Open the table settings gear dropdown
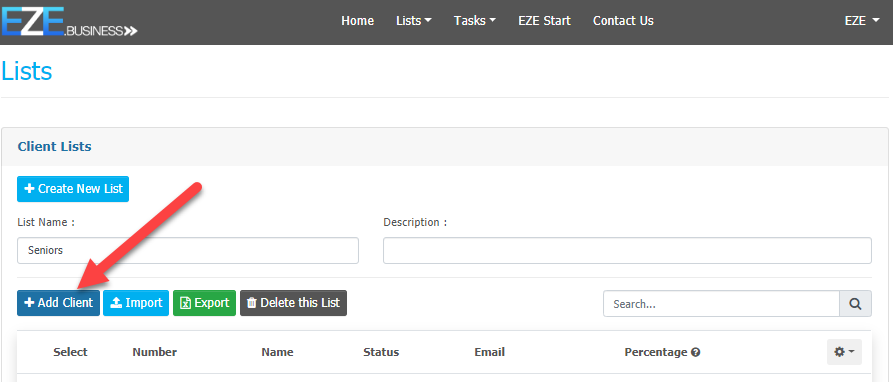Viewport: 893px width, 382px height. [844, 352]
